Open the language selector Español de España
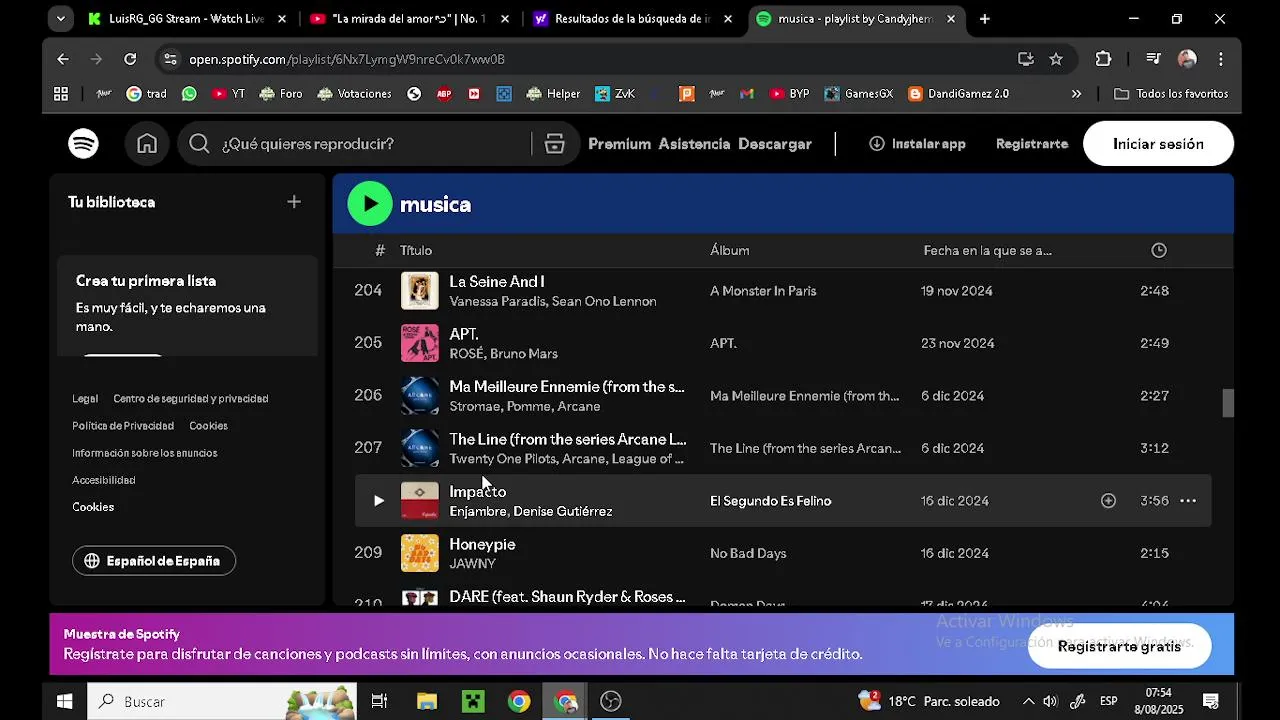This screenshot has height=720, width=1280. point(154,561)
